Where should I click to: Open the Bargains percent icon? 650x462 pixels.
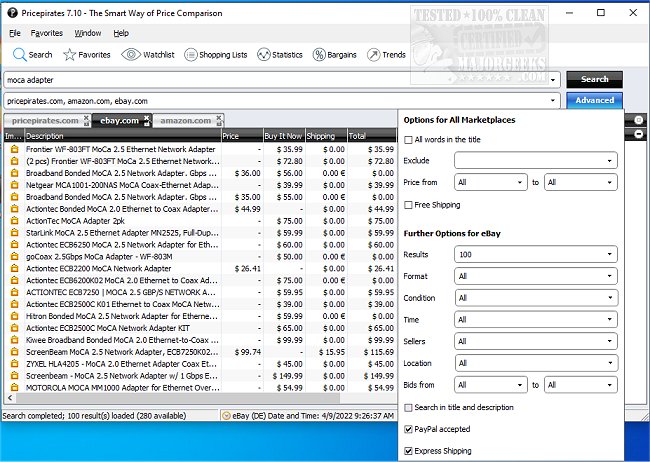coord(334,55)
